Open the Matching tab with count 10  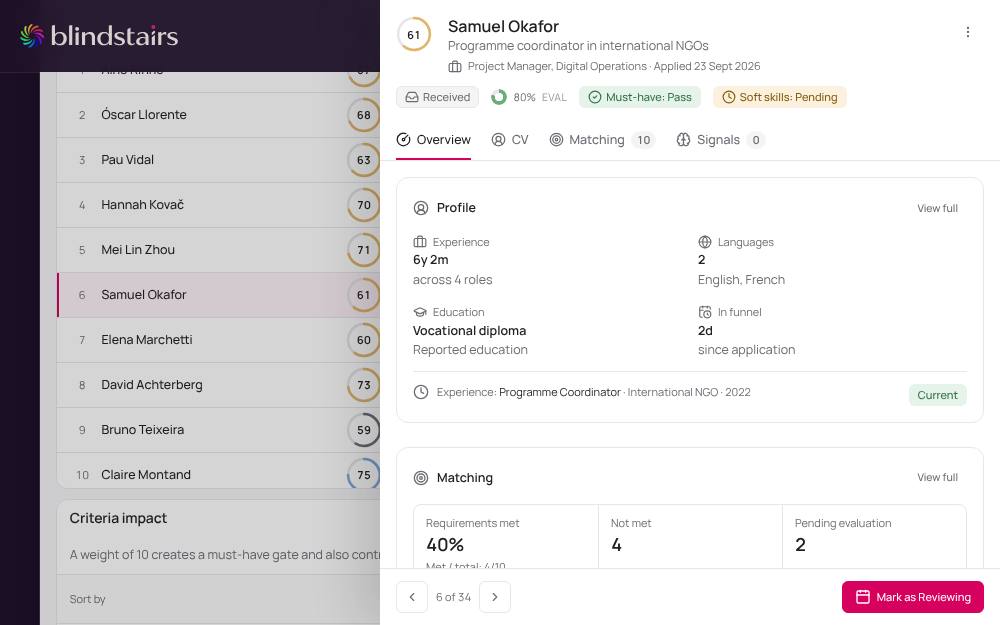pos(602,140)
